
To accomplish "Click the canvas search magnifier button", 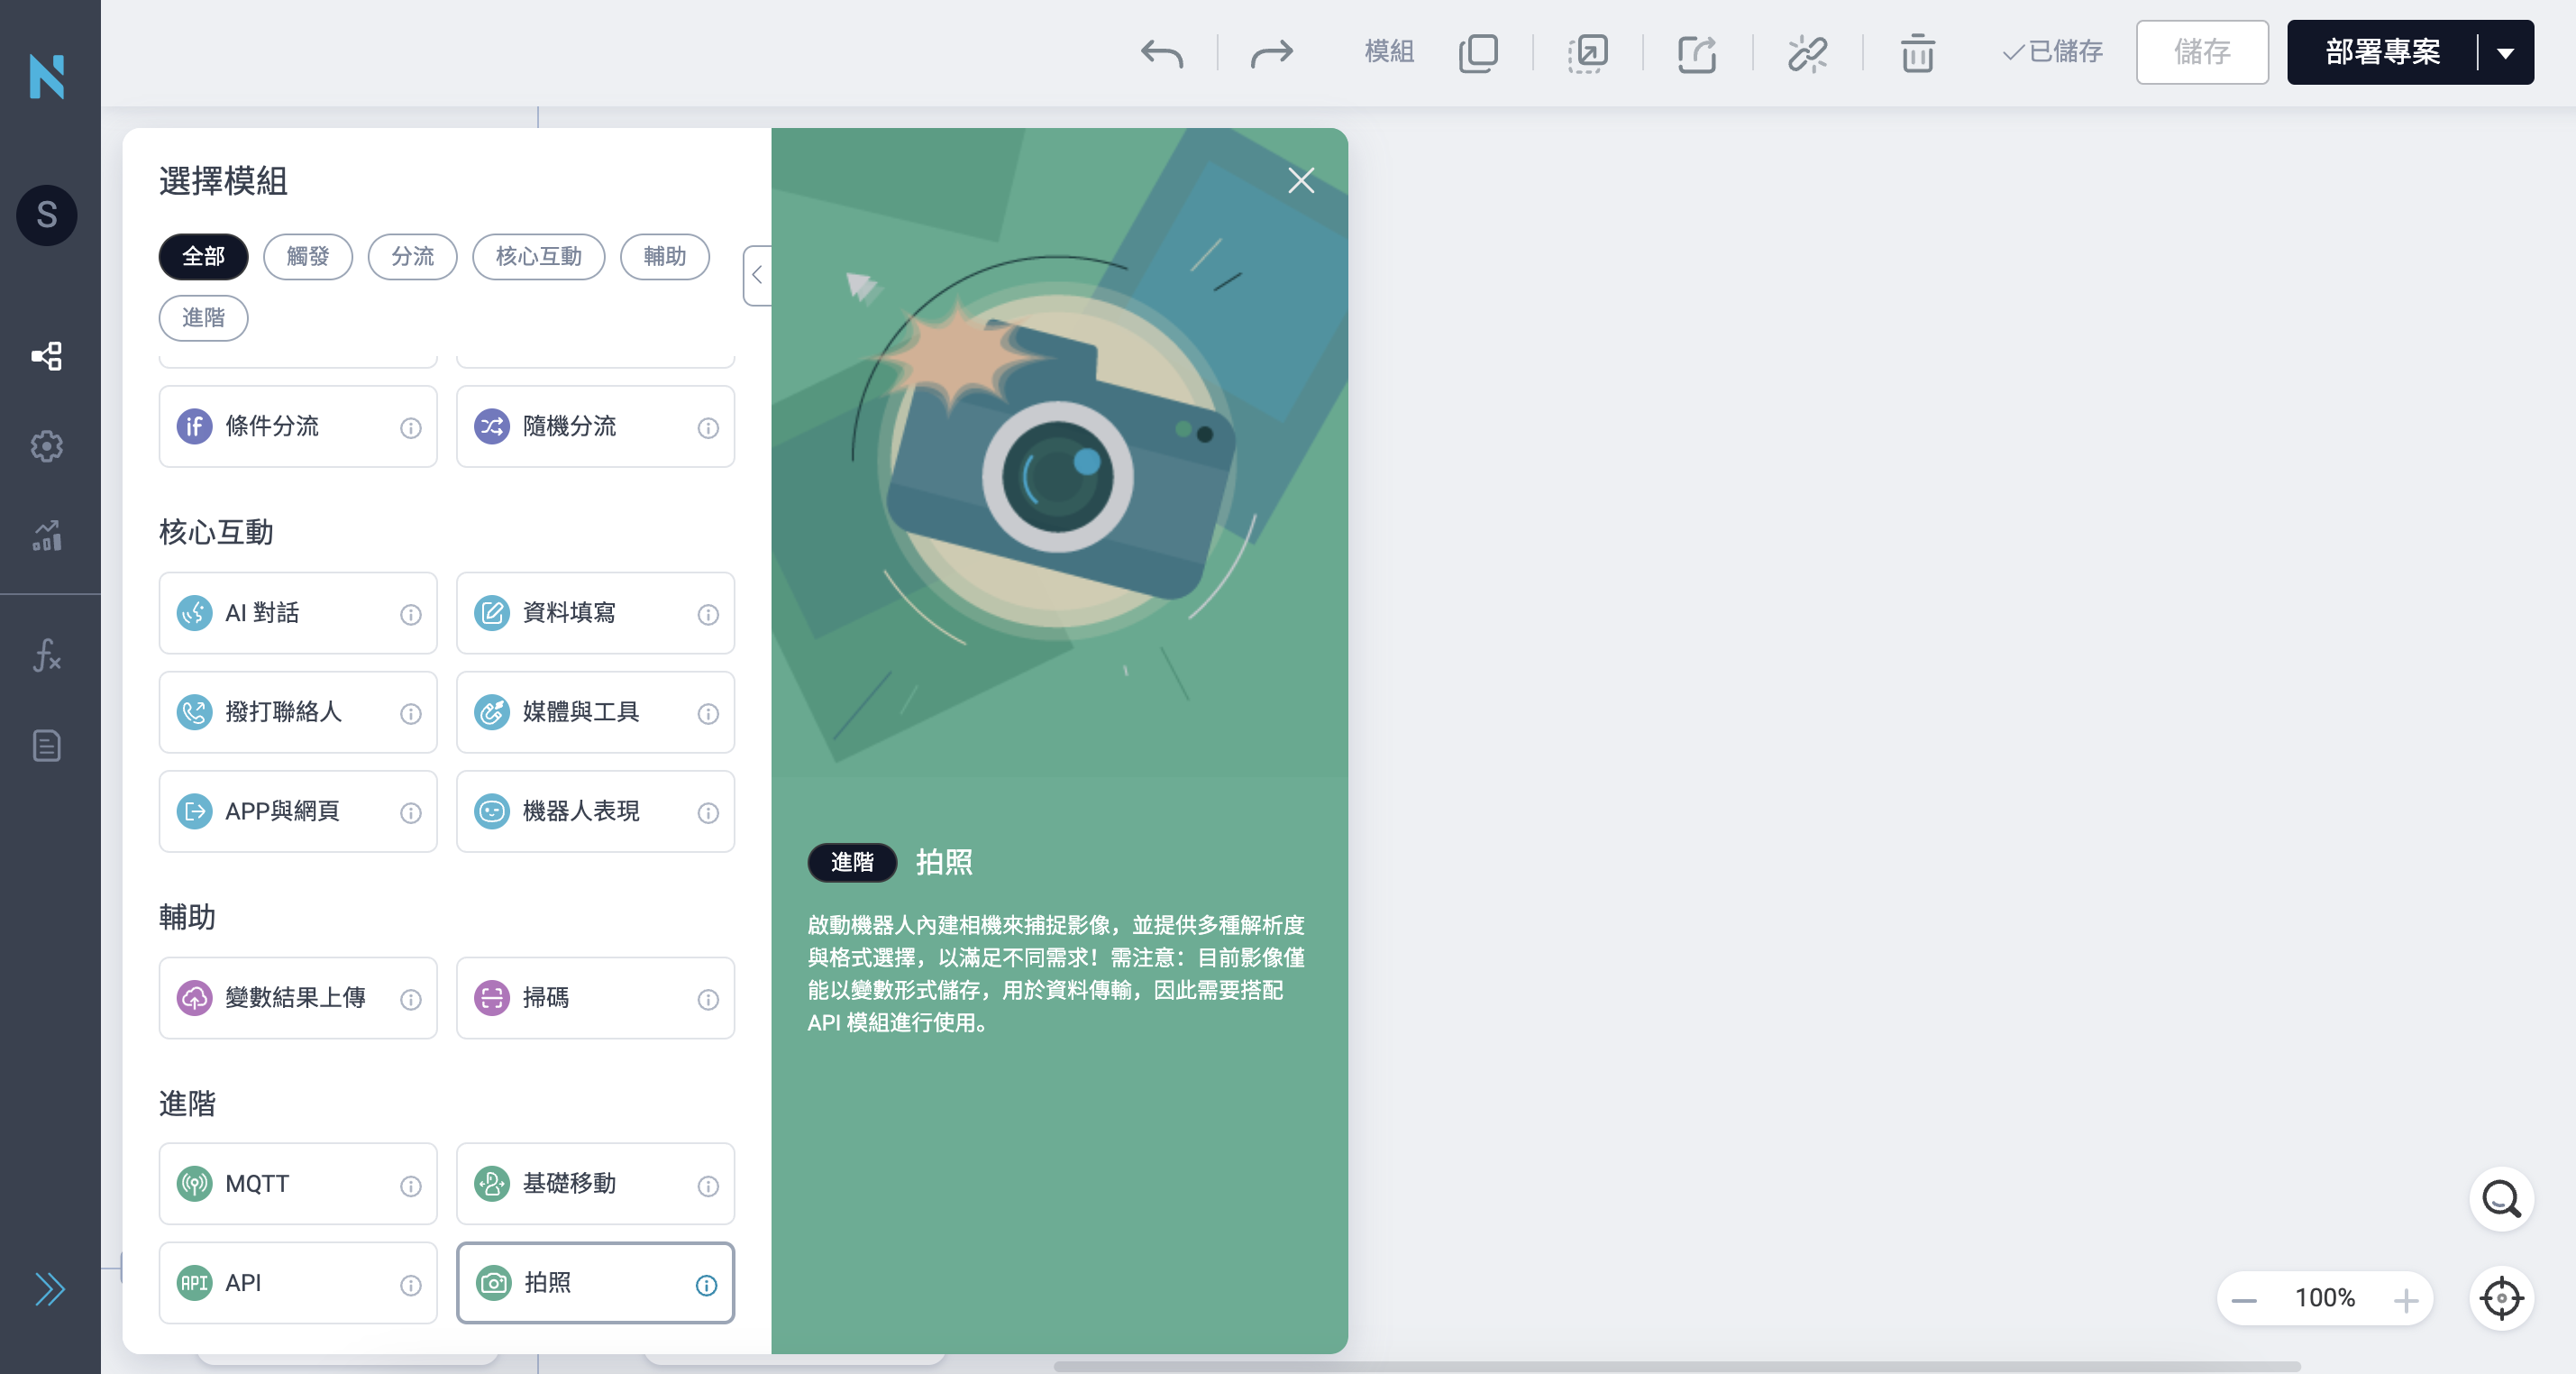I will click(2501, 1198).
